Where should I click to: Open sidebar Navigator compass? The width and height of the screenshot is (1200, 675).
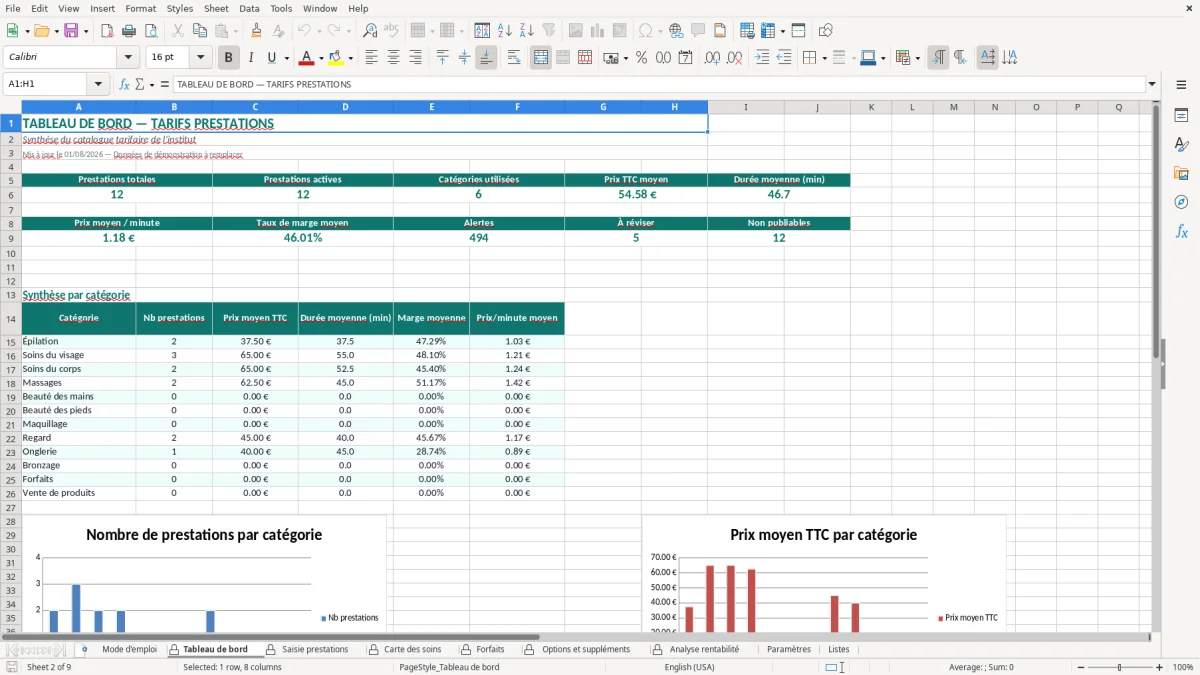click(1181, 203)
